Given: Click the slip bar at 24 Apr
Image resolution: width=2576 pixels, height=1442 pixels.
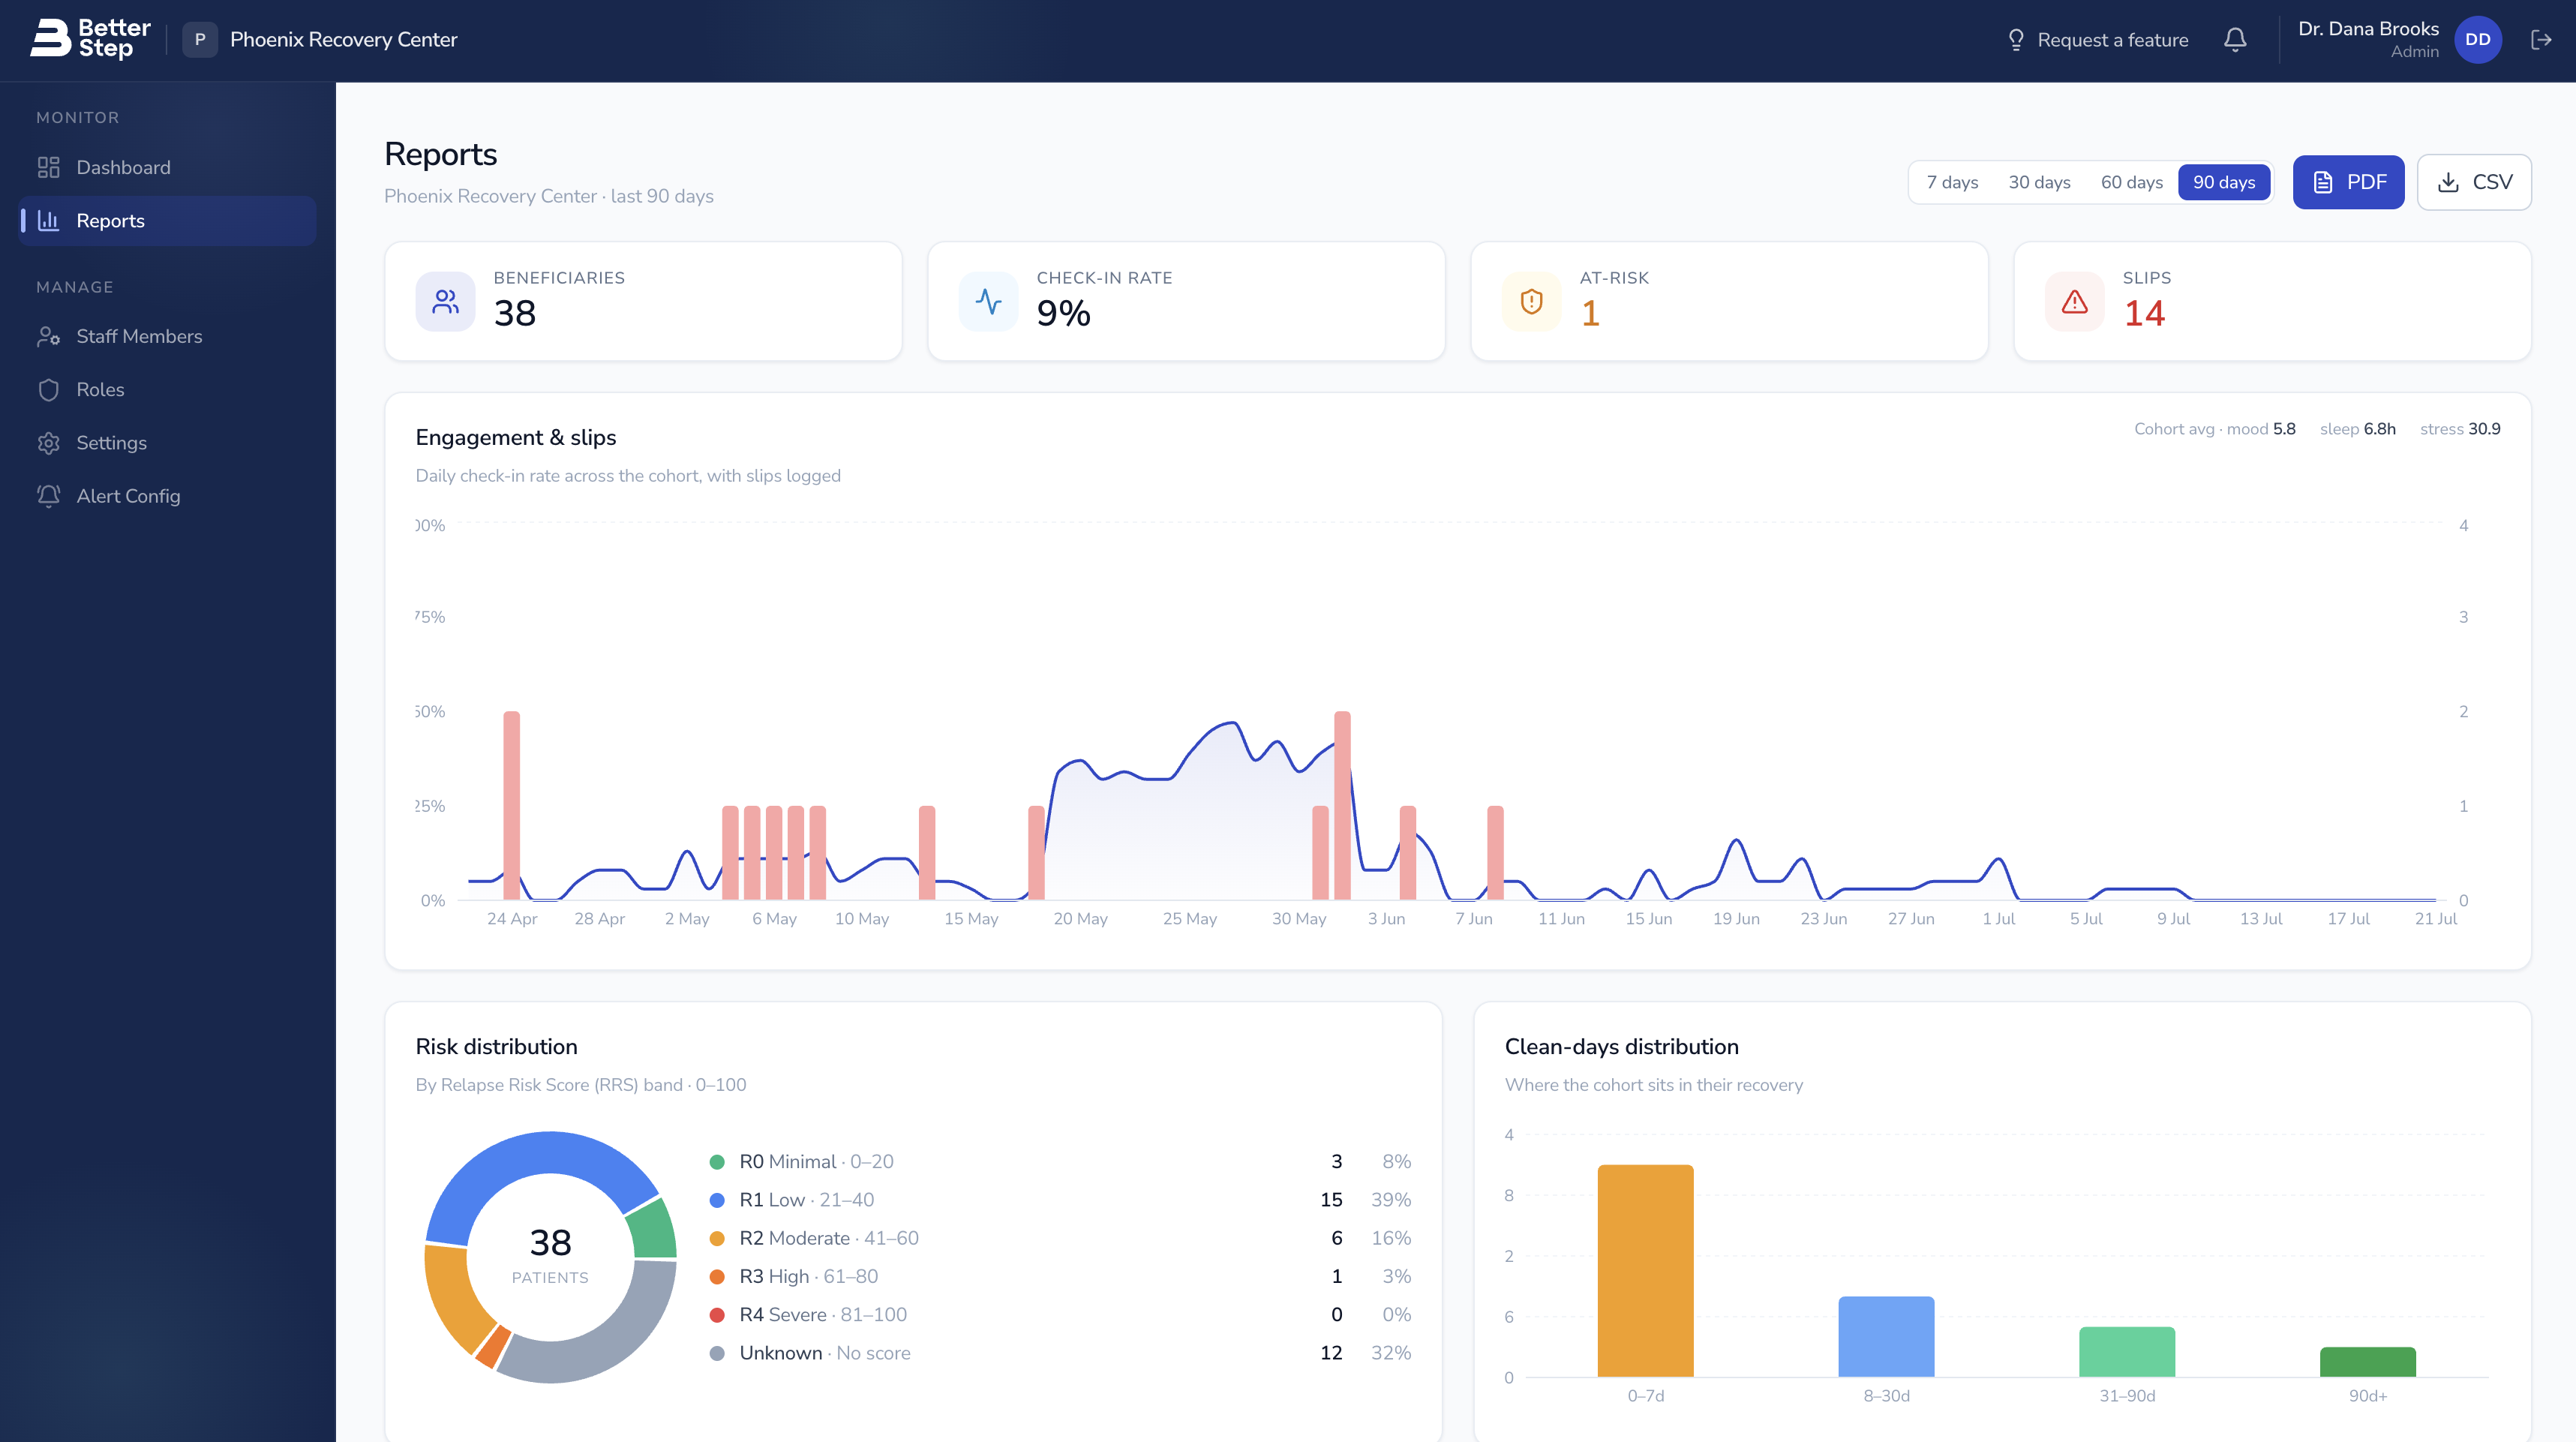Looking at the screenshot, I should pos(511,805).
